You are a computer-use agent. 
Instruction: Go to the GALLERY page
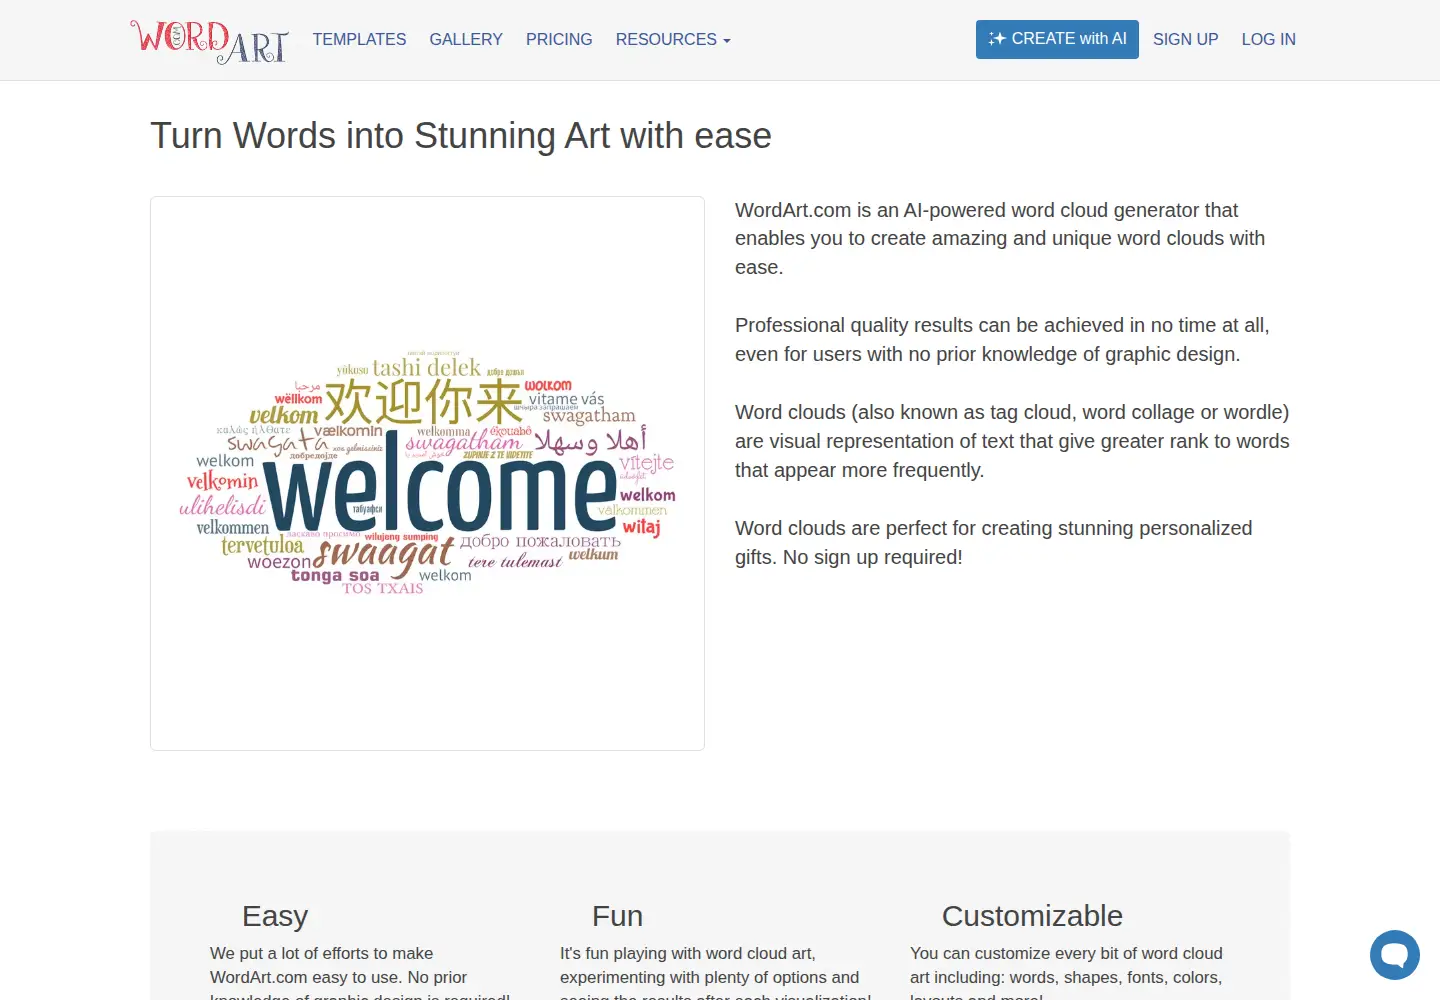tap(466, 40)
